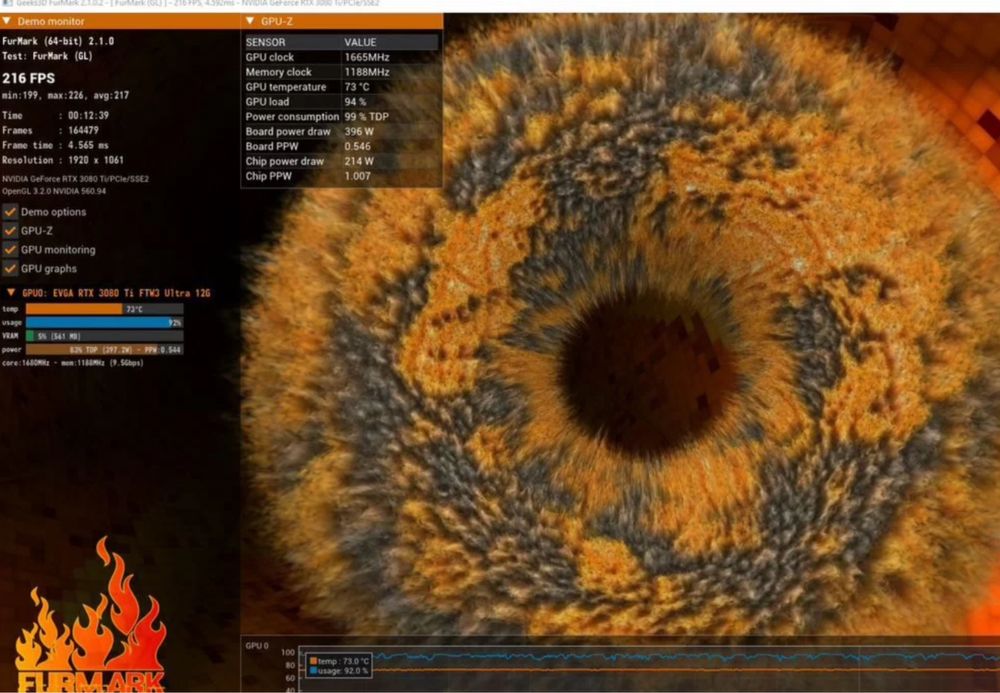The image size is (1000, 693).
Task: Click the Time 00:12:39 line
Action: click(55, 115)
